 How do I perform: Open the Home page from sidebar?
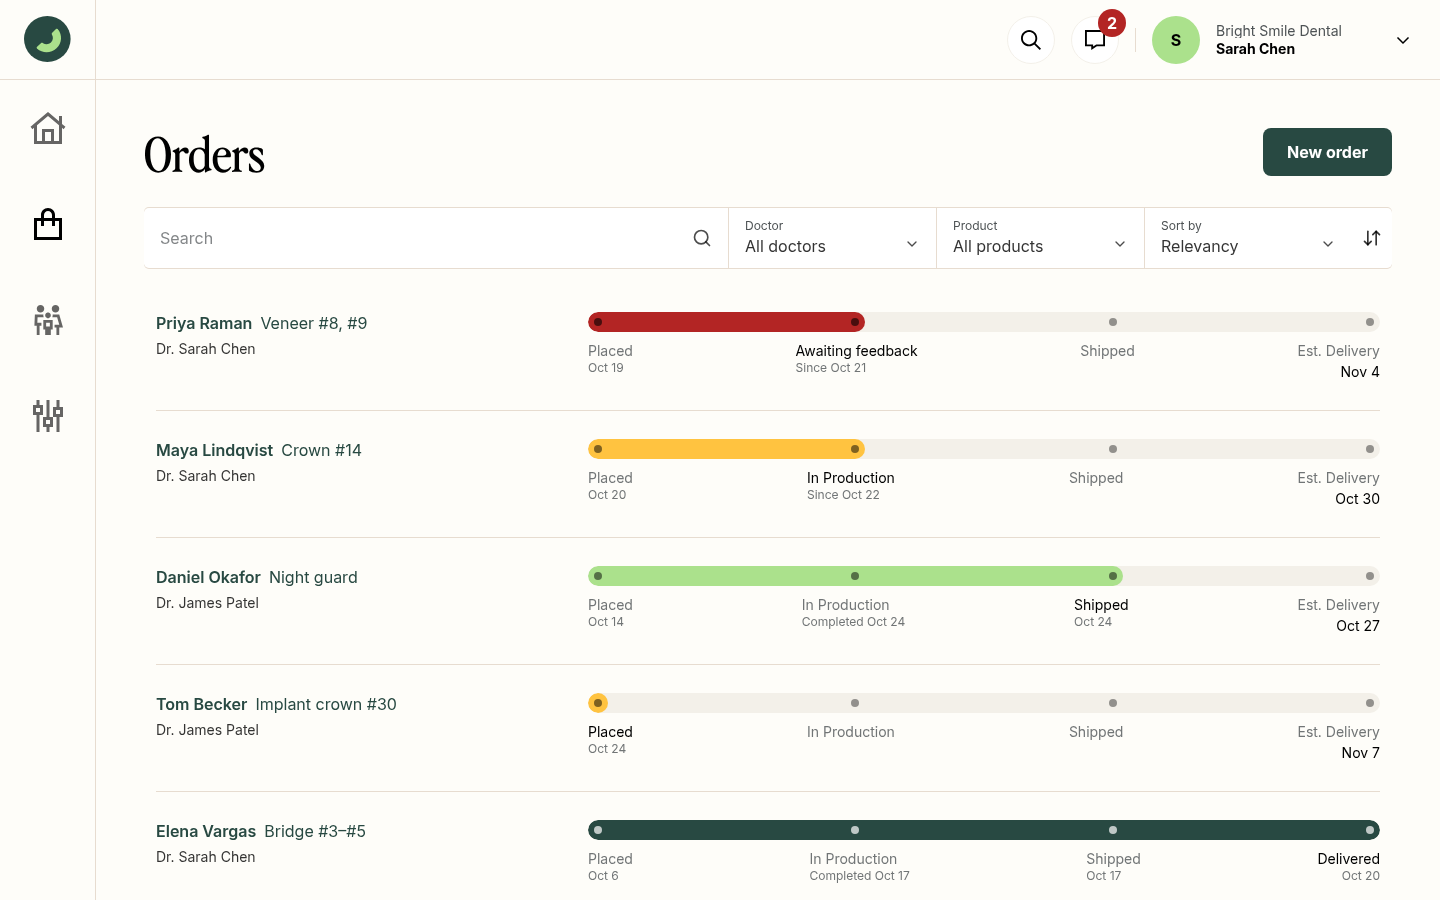tap(48, 128)
